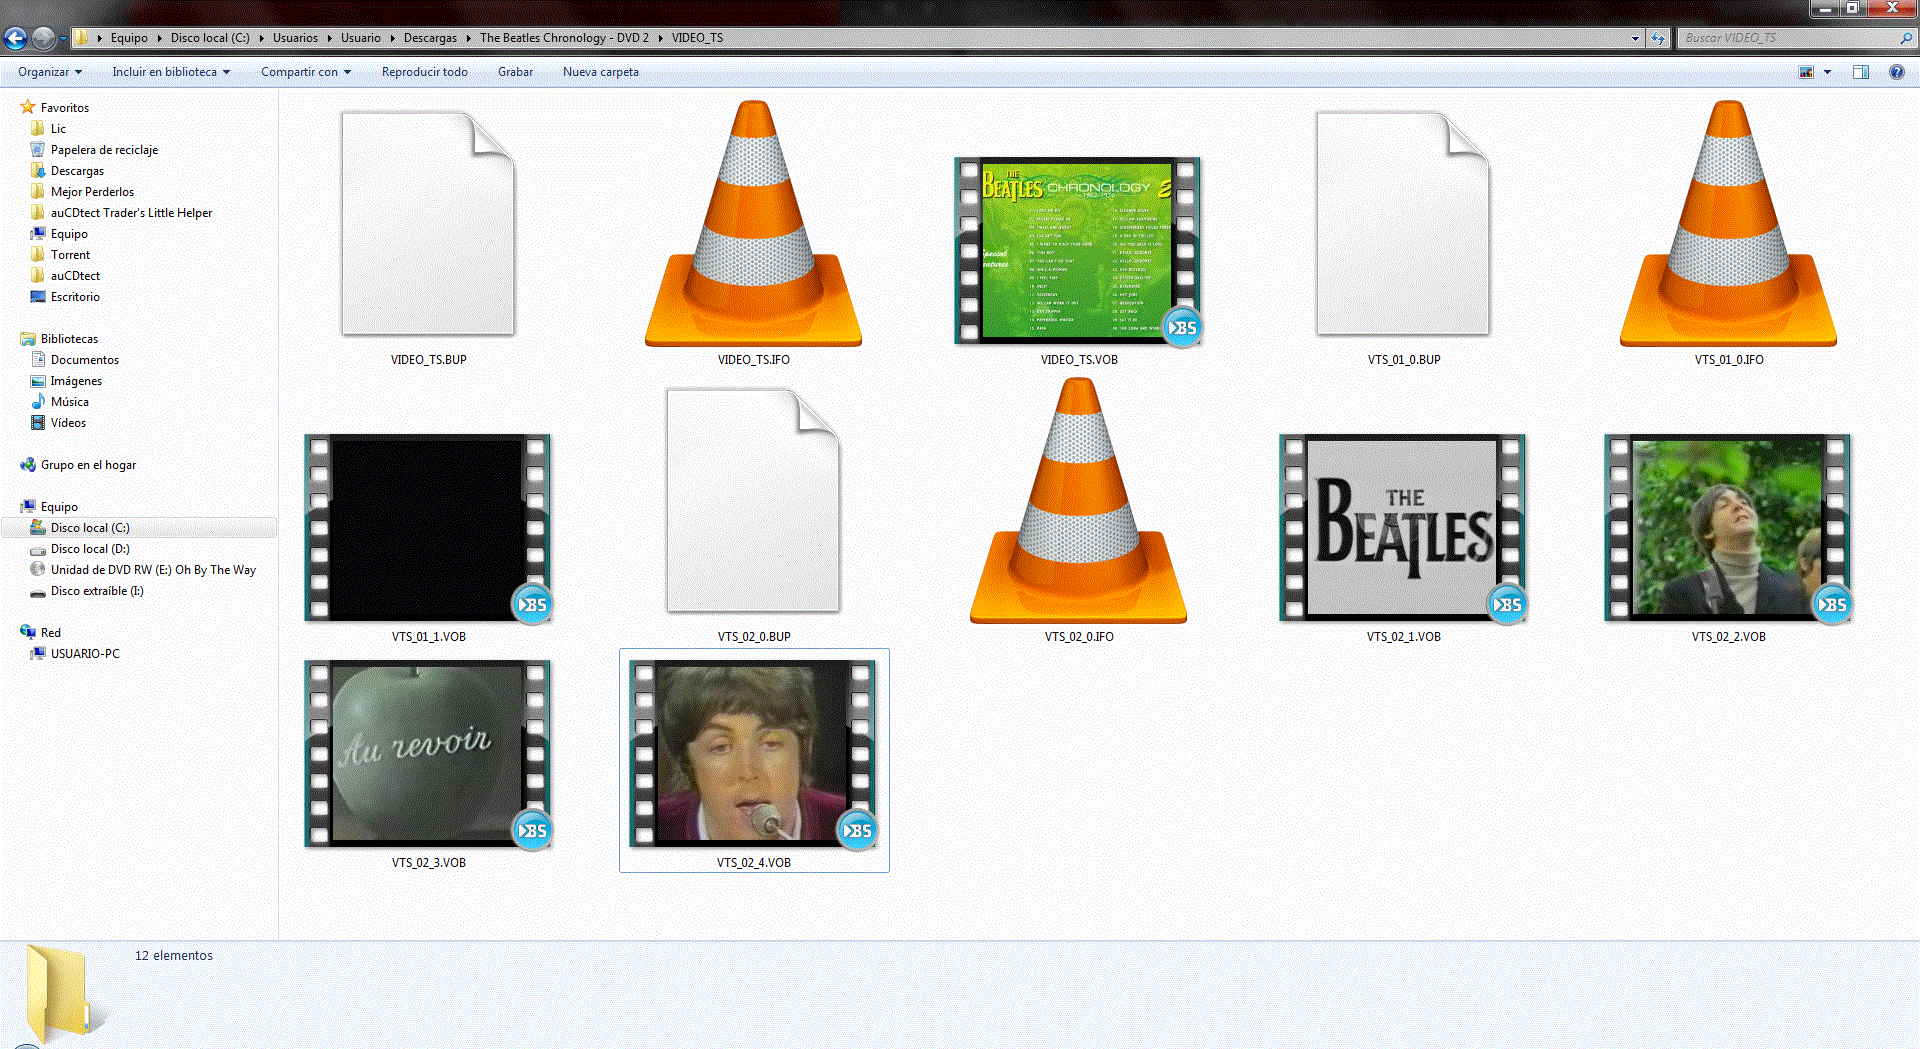Open the Organizar dropdown menu
Screen dimensions: 1920x1049
tap(50, 72)
